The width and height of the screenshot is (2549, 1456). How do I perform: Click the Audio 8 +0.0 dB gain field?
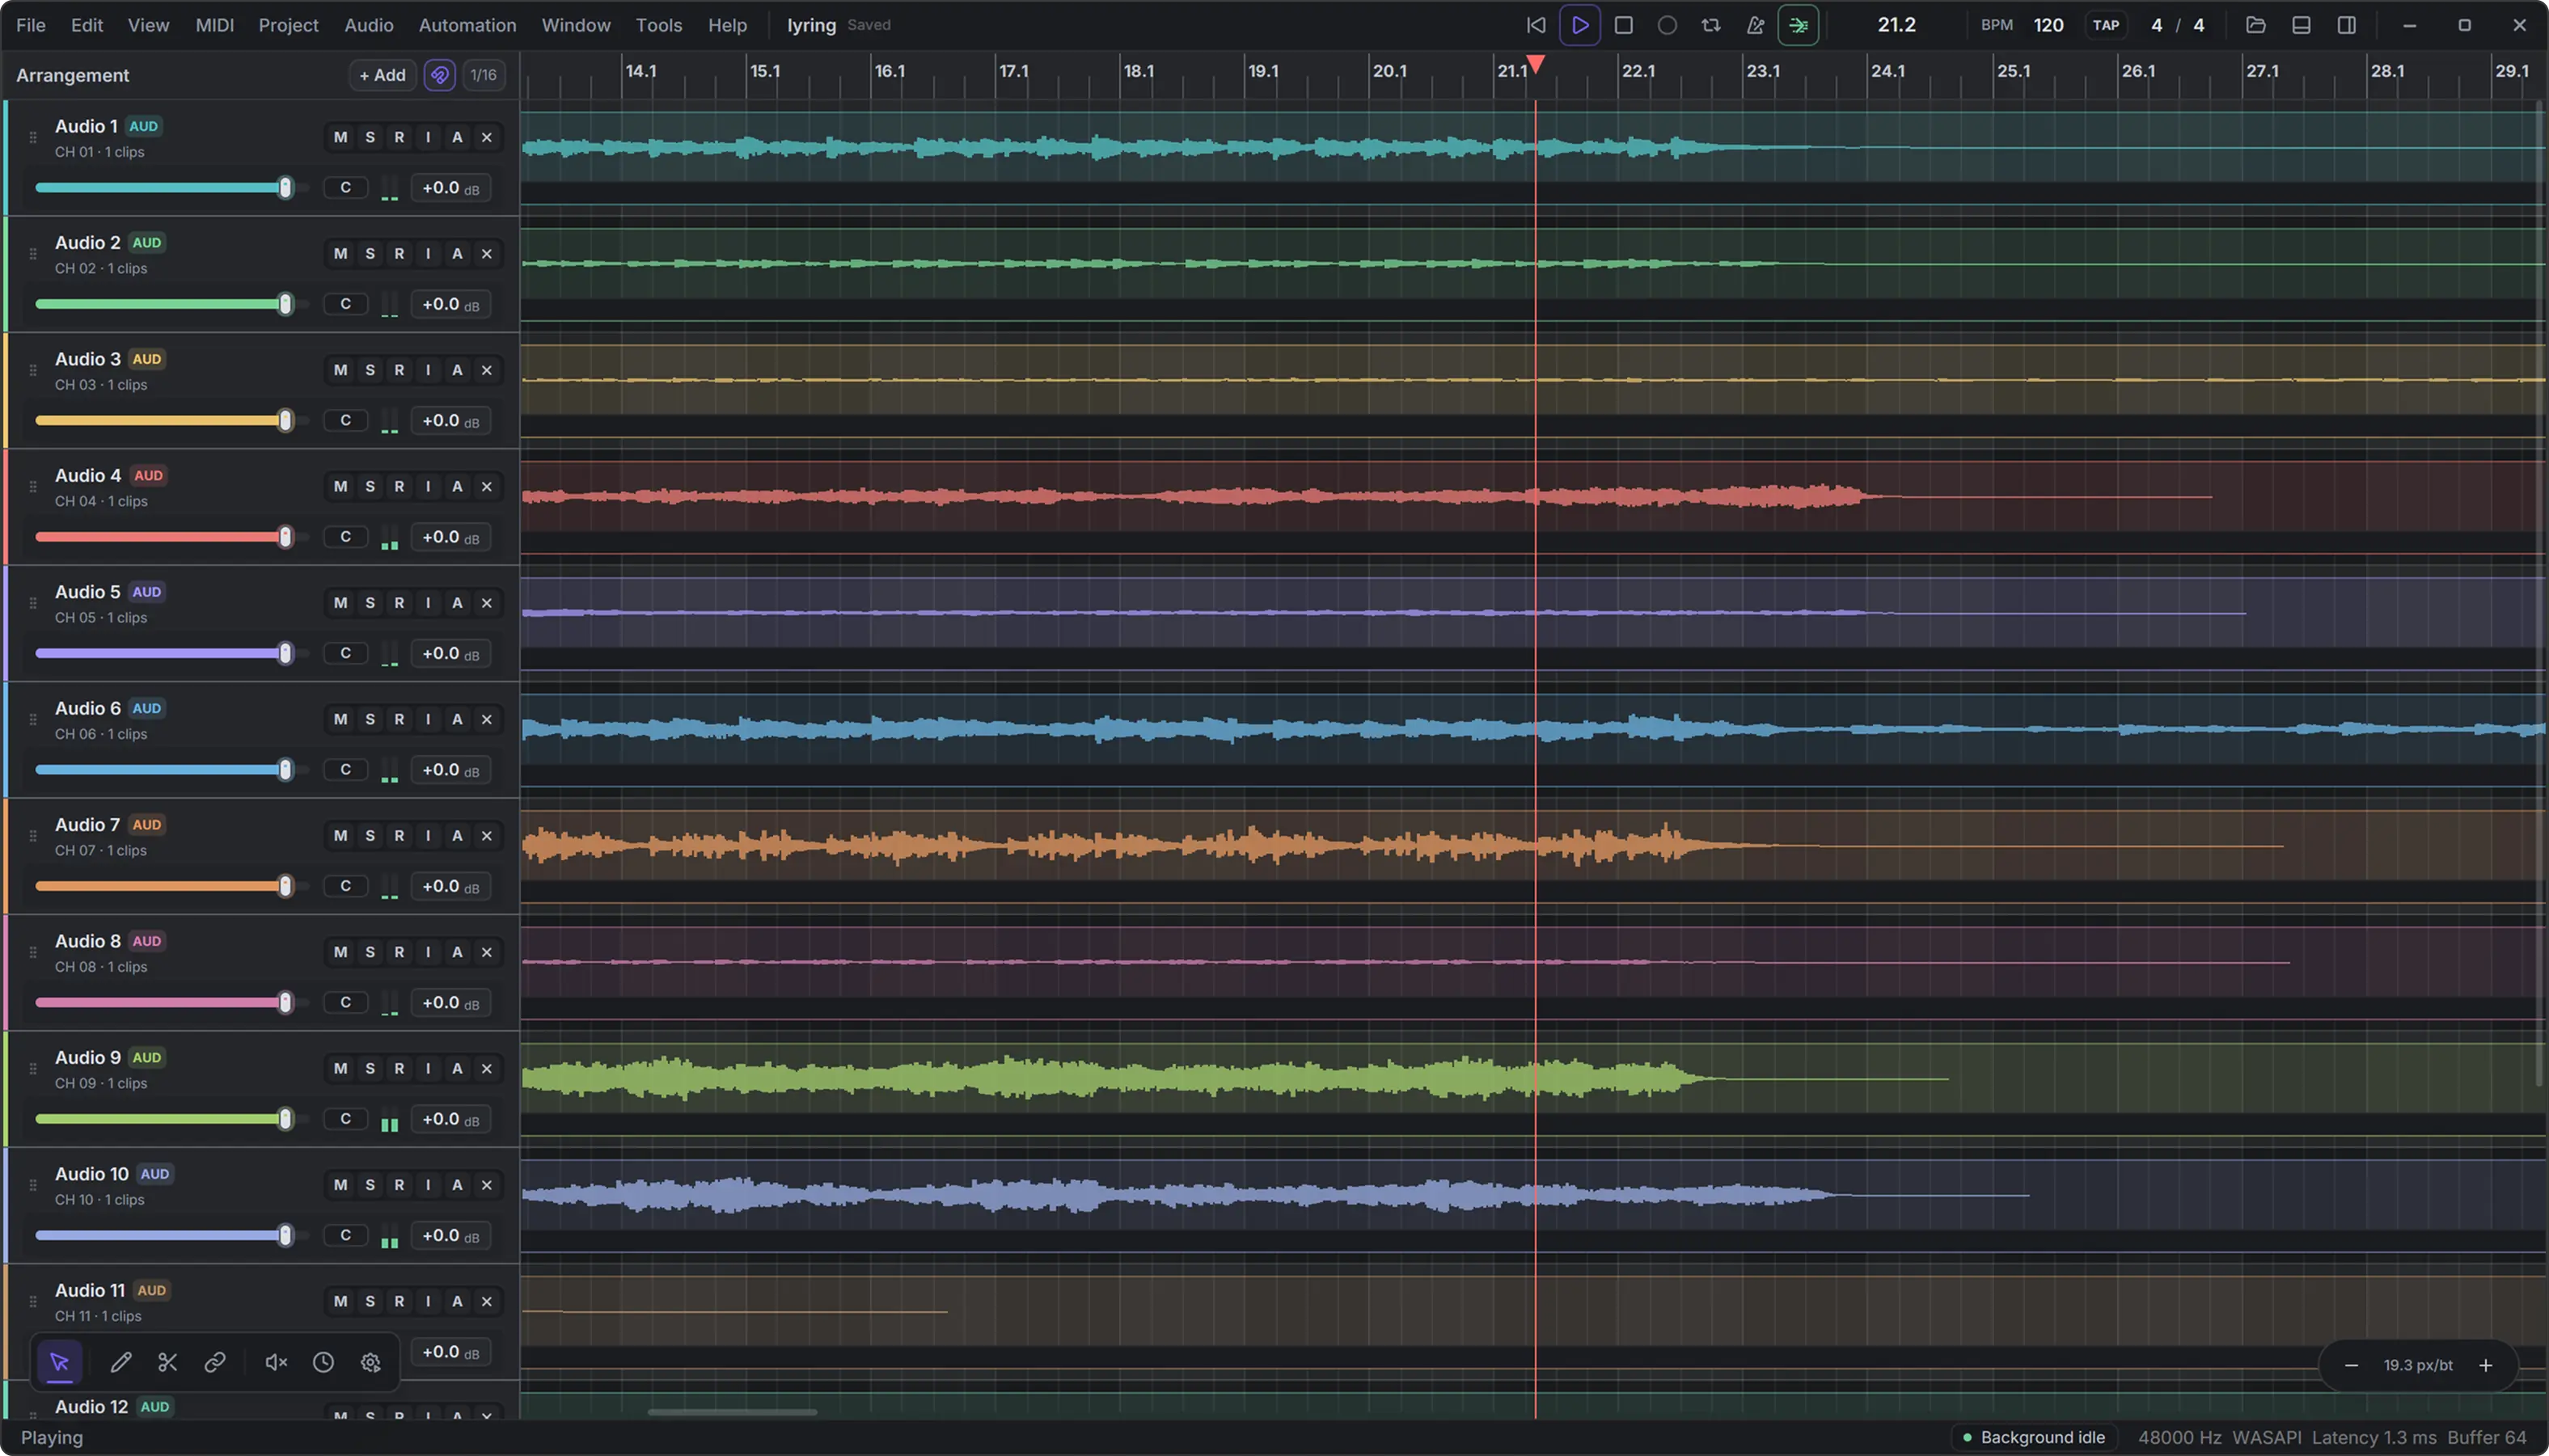click(451, 1003)
